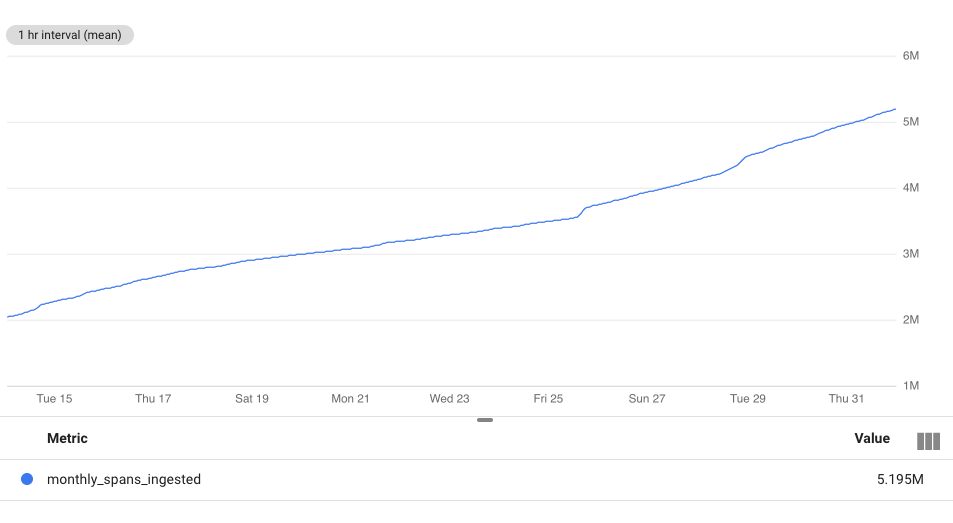This screenshot has width=953, height=523.
Task: Click the Tue 29 date label
Action: click(x=748, y=398)
